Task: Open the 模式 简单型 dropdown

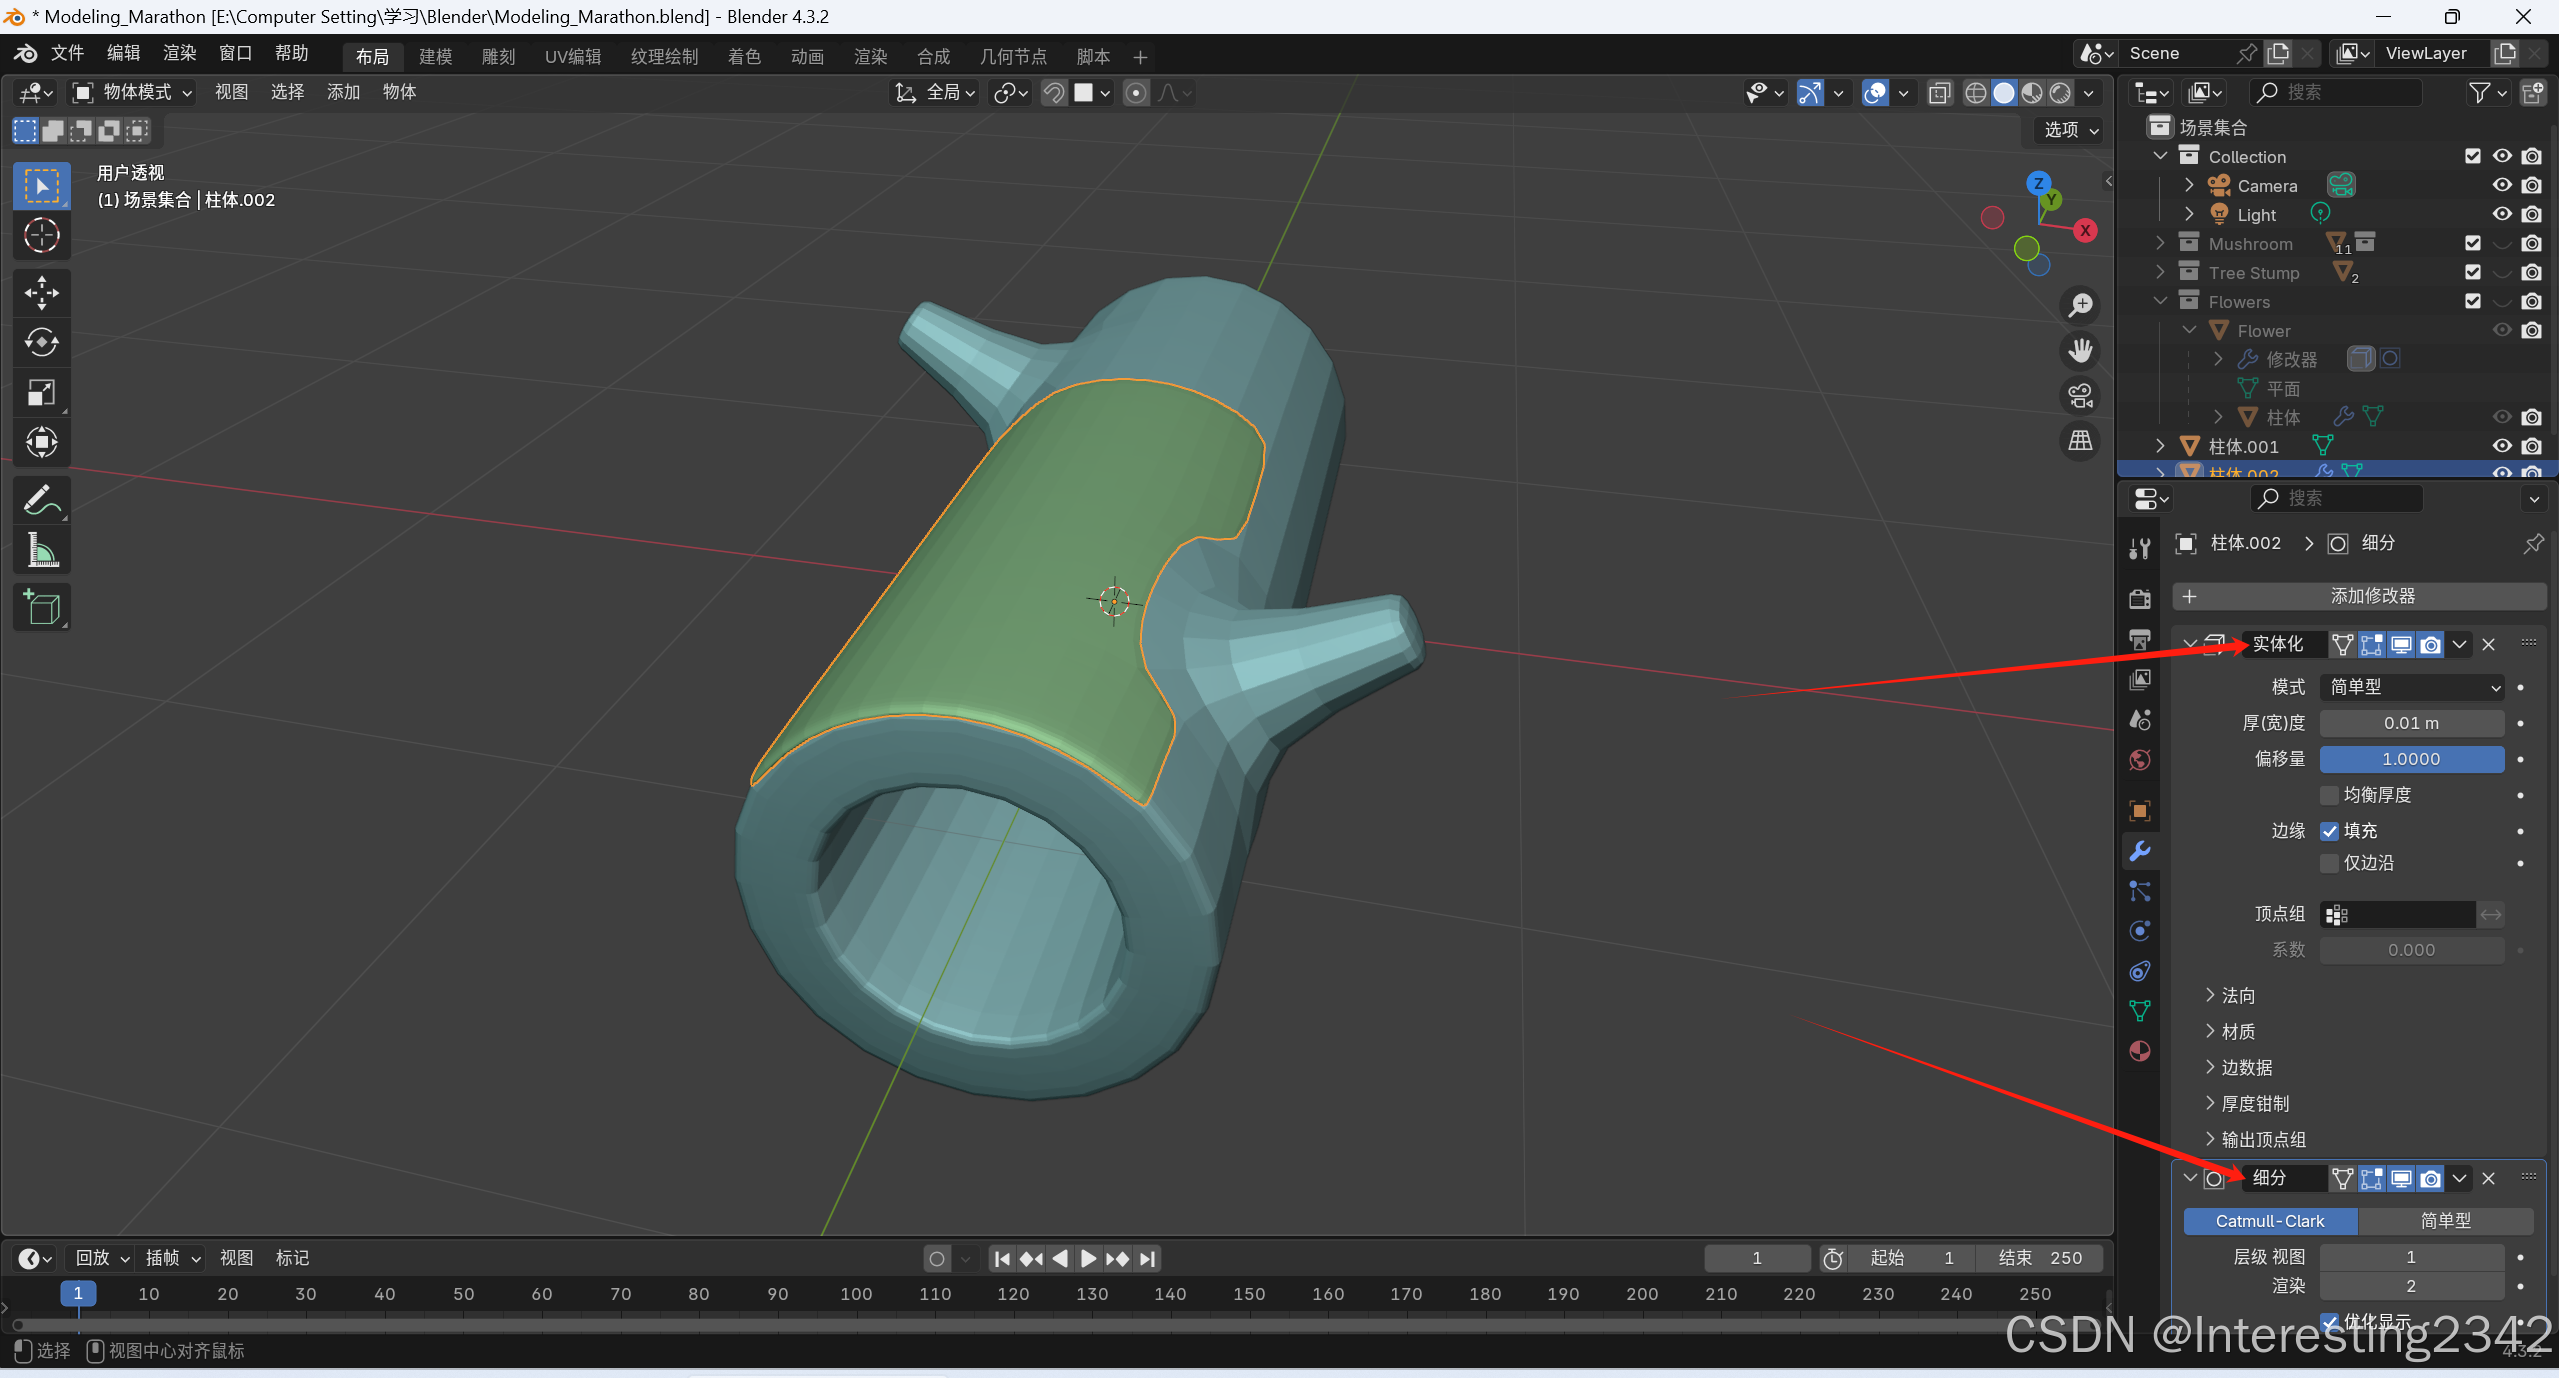Action: click(2411, 687)
